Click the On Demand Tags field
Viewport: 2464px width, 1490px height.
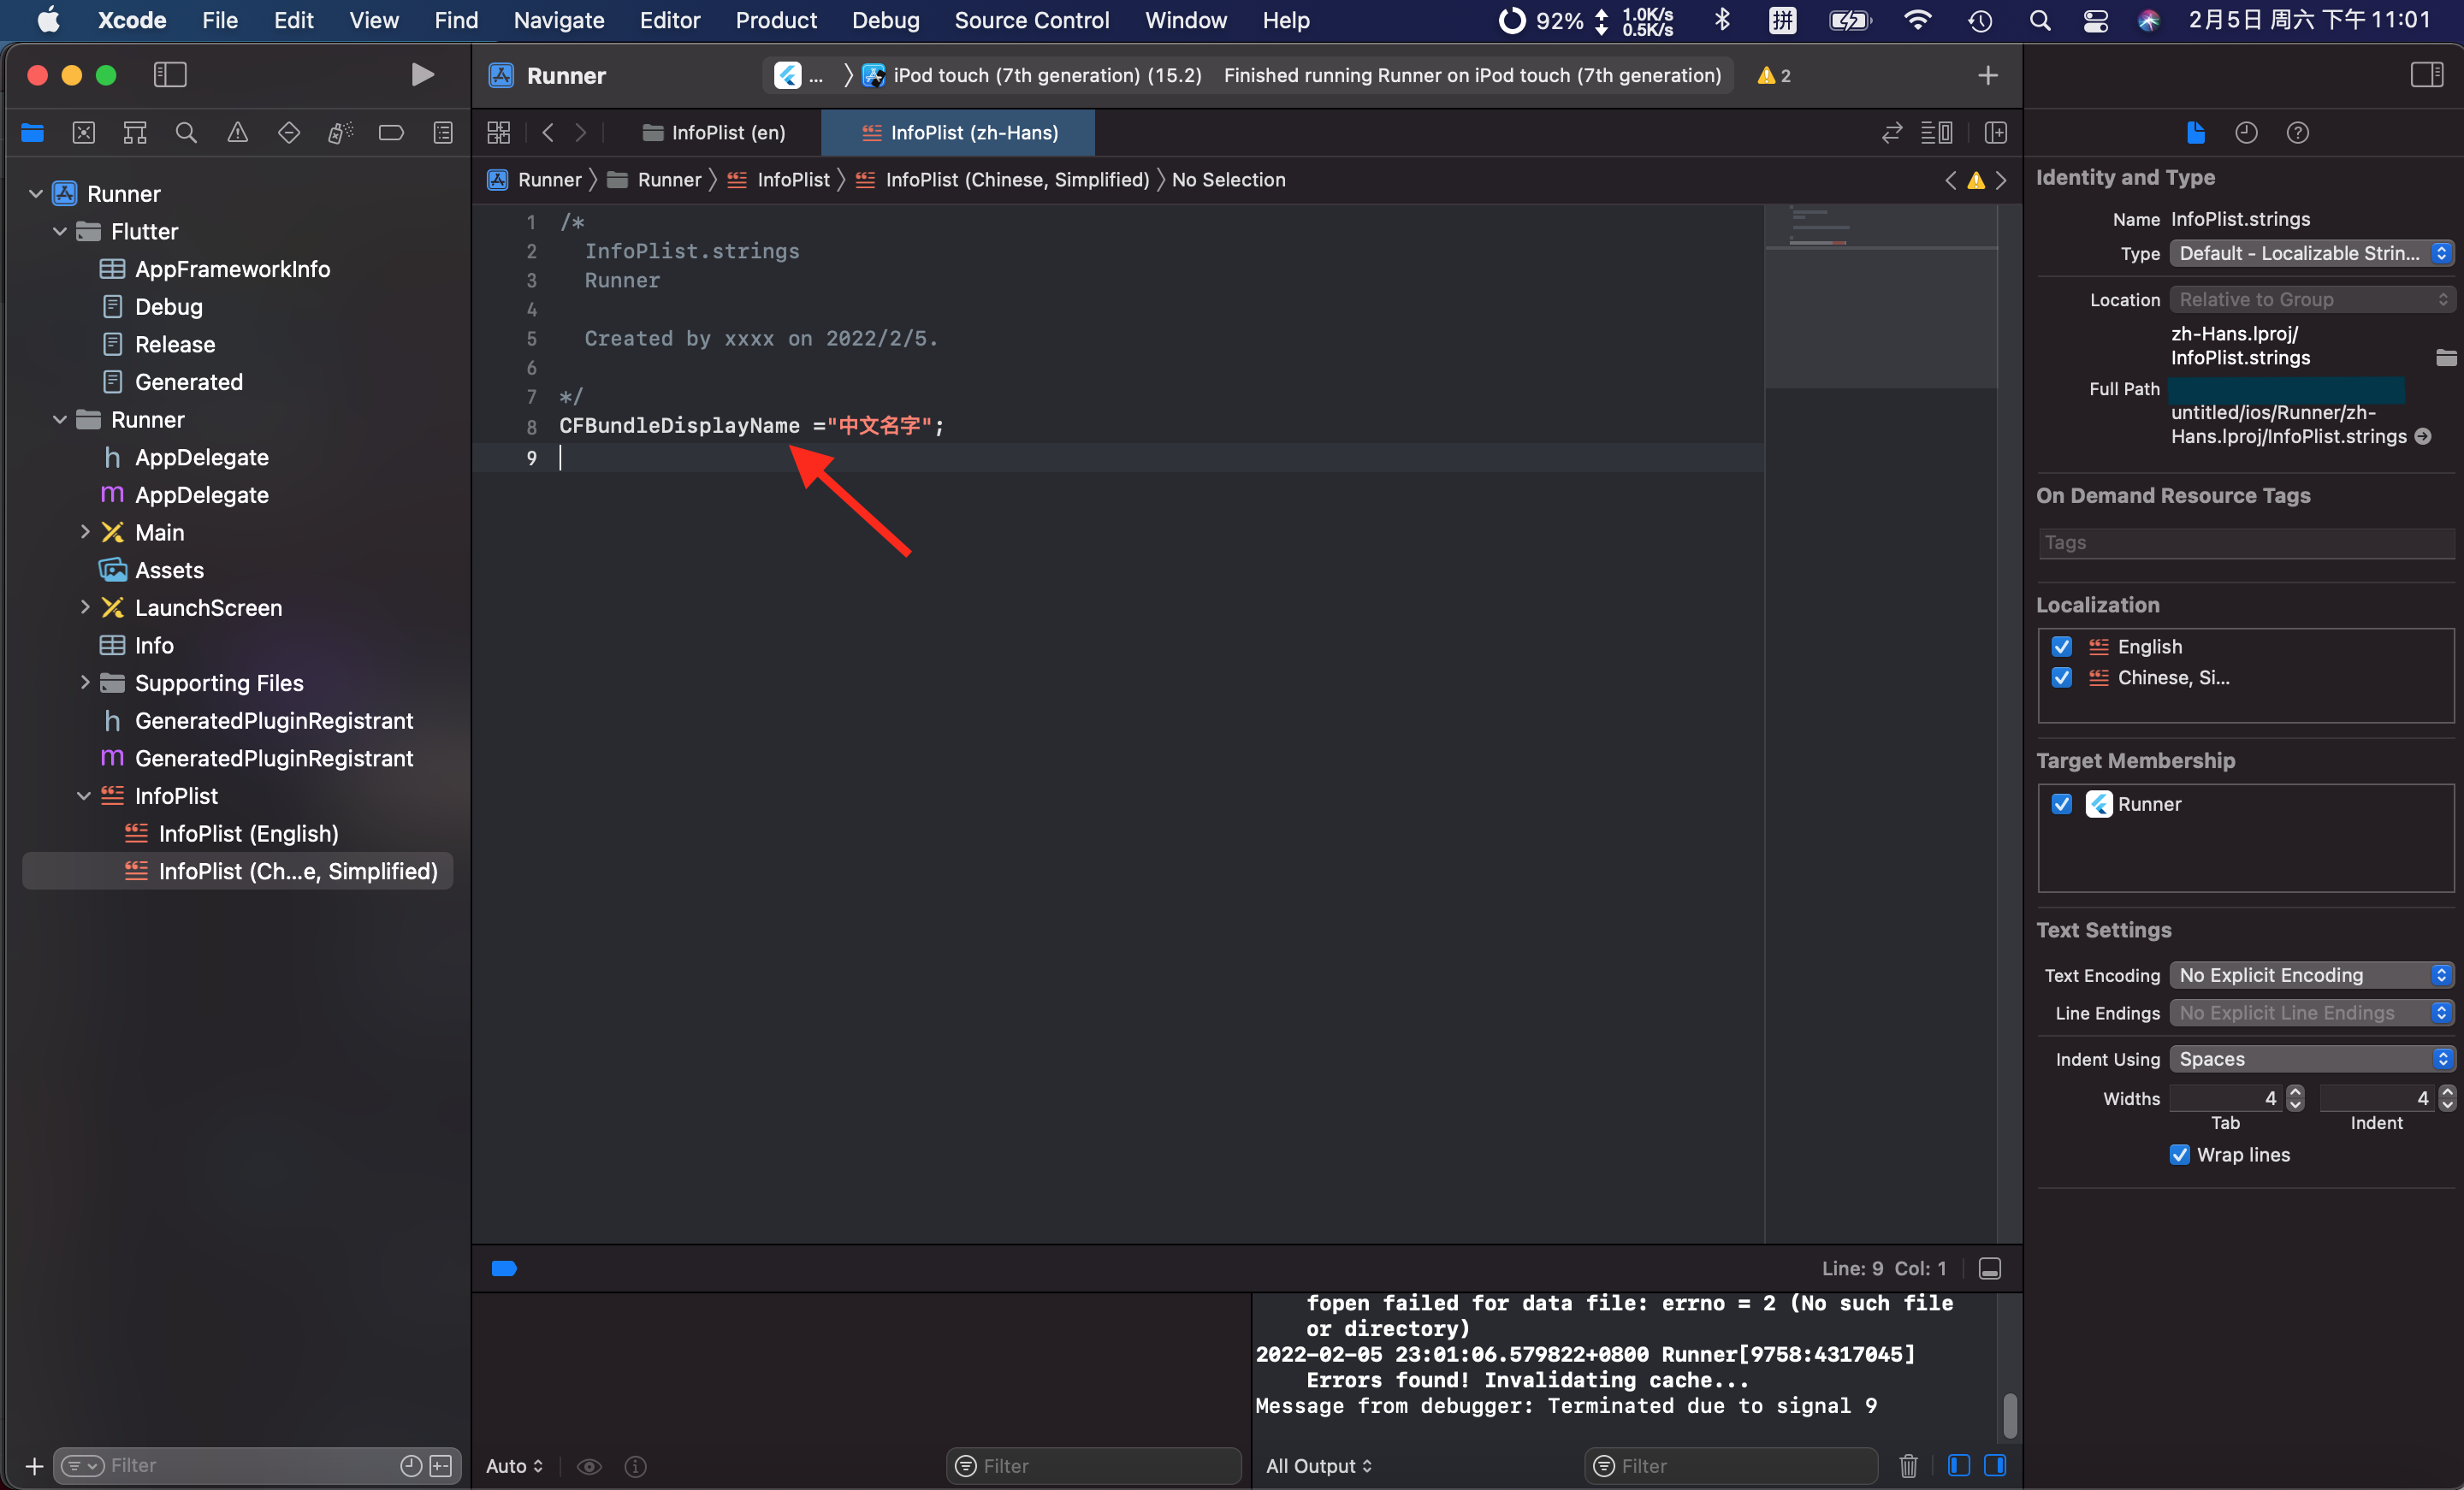[2246, 543]
